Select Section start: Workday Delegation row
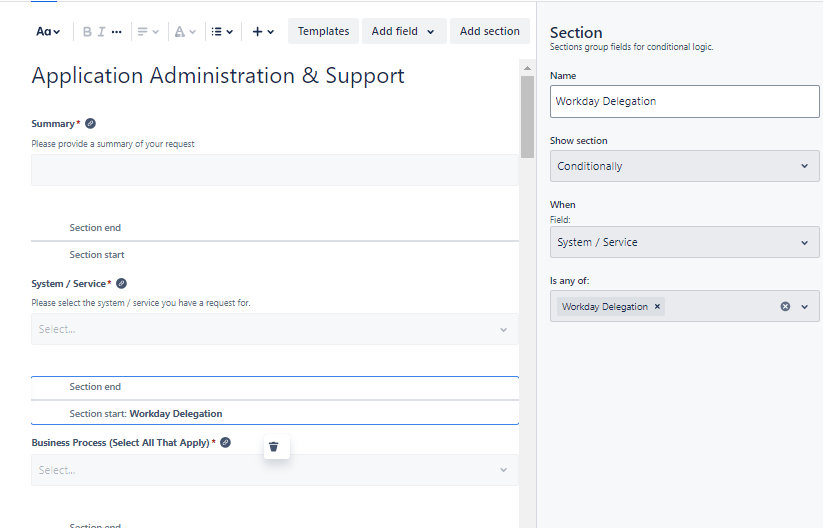The image size is (823, 528). coord(275,413)
